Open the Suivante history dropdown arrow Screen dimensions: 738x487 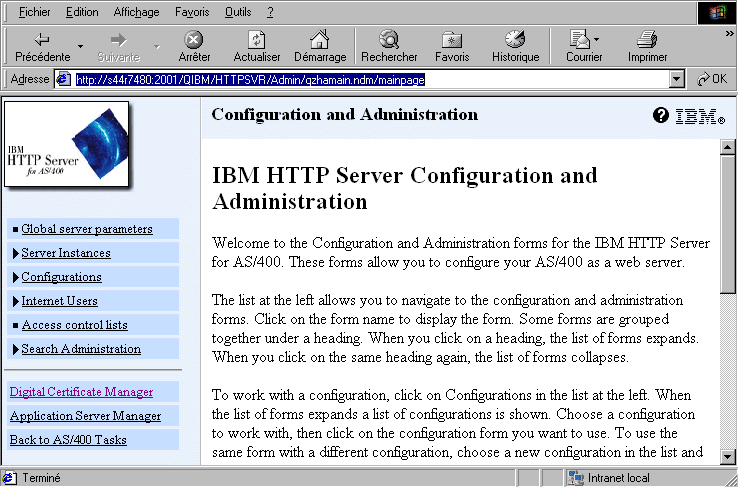157,46
